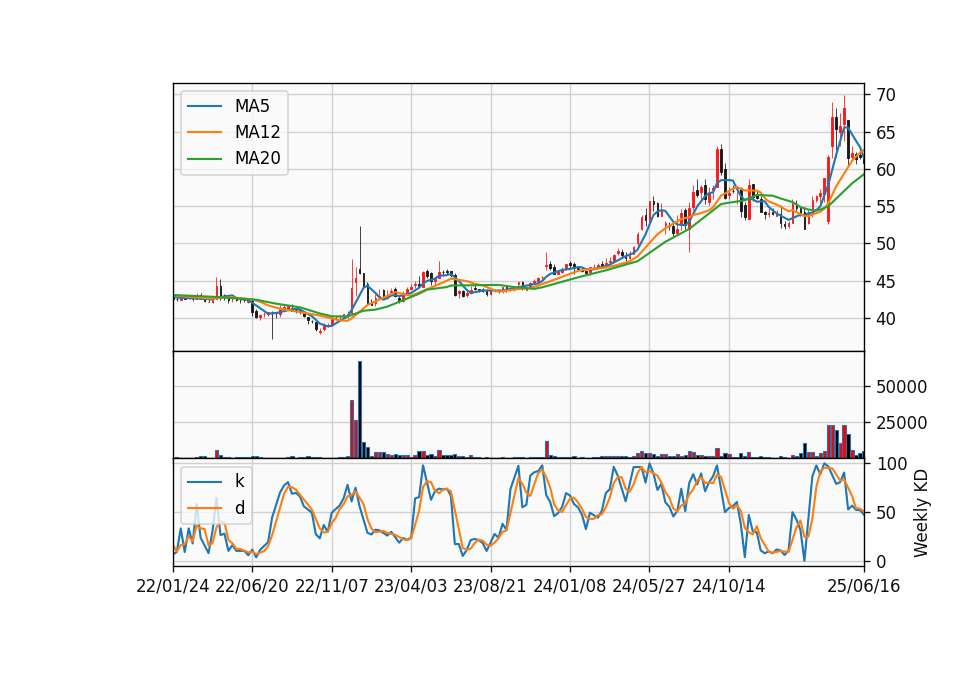Click the MA12 legend label
This screenshot has width=960, height=690.
pyautogui.click(x=257, y=132)
